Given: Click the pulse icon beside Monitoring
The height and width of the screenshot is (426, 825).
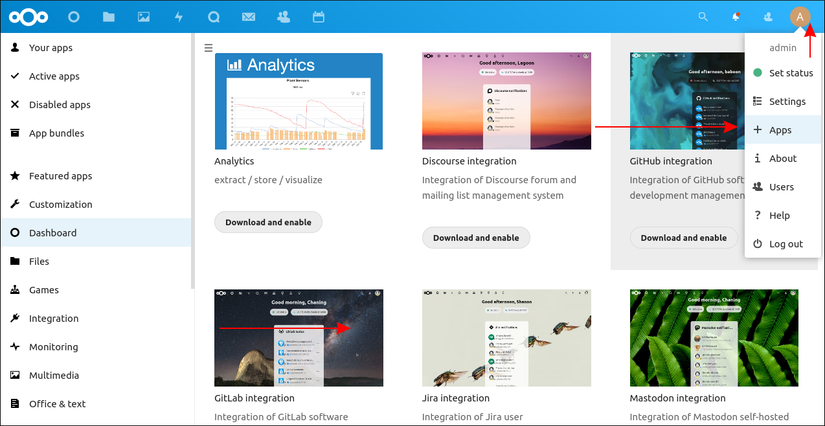Looking at the screenshot, I should [15, 347].
